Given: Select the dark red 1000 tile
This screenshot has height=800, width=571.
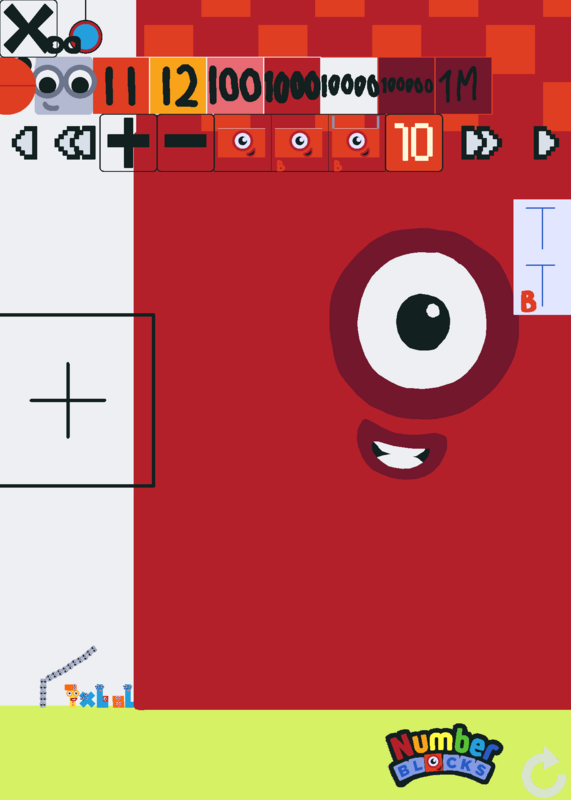Looking at the screenshot, I should (292, 85).
